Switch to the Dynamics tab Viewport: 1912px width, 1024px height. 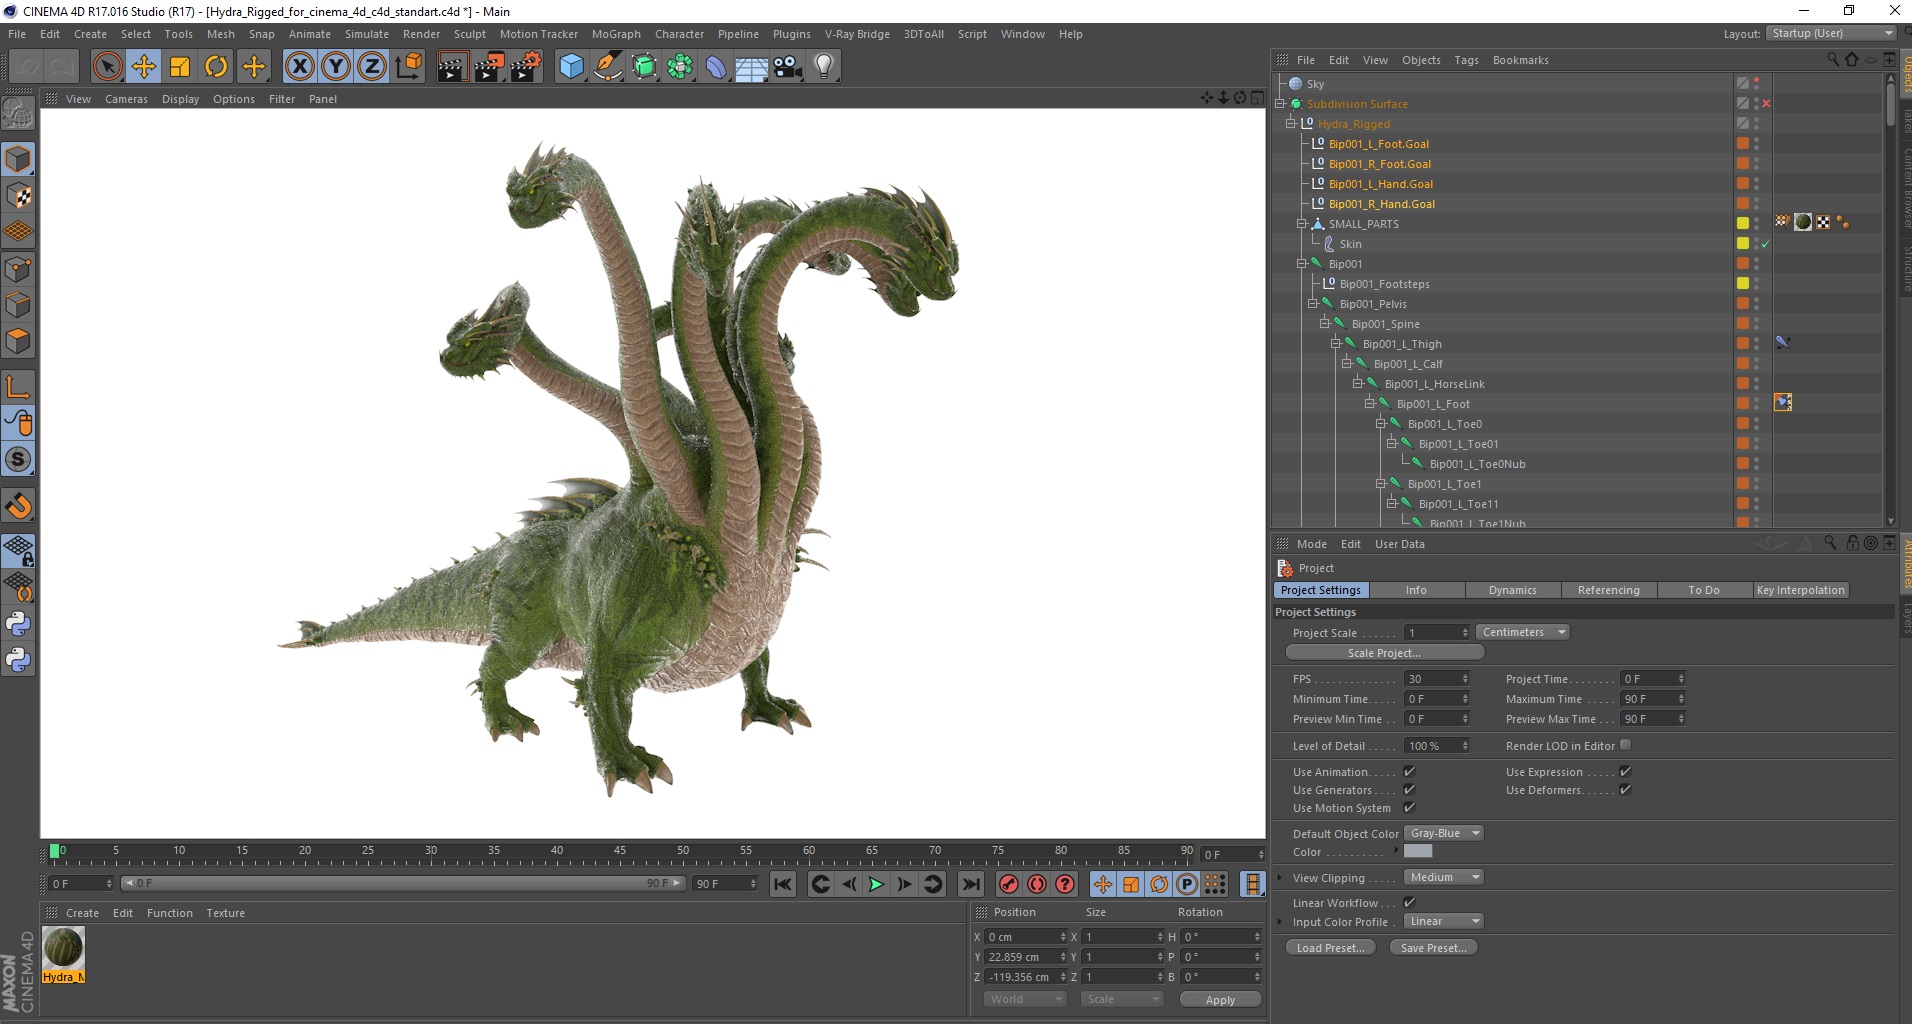click(1512, 591)
